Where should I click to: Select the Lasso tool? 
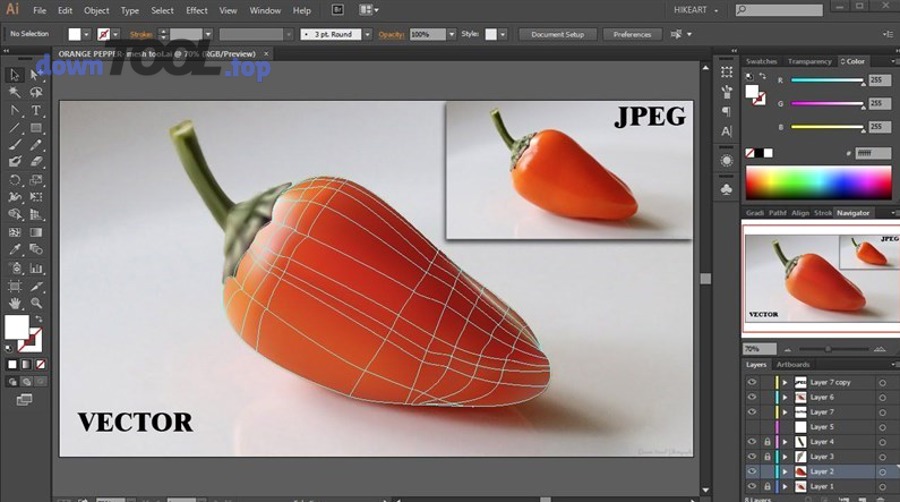pos(36,92)
